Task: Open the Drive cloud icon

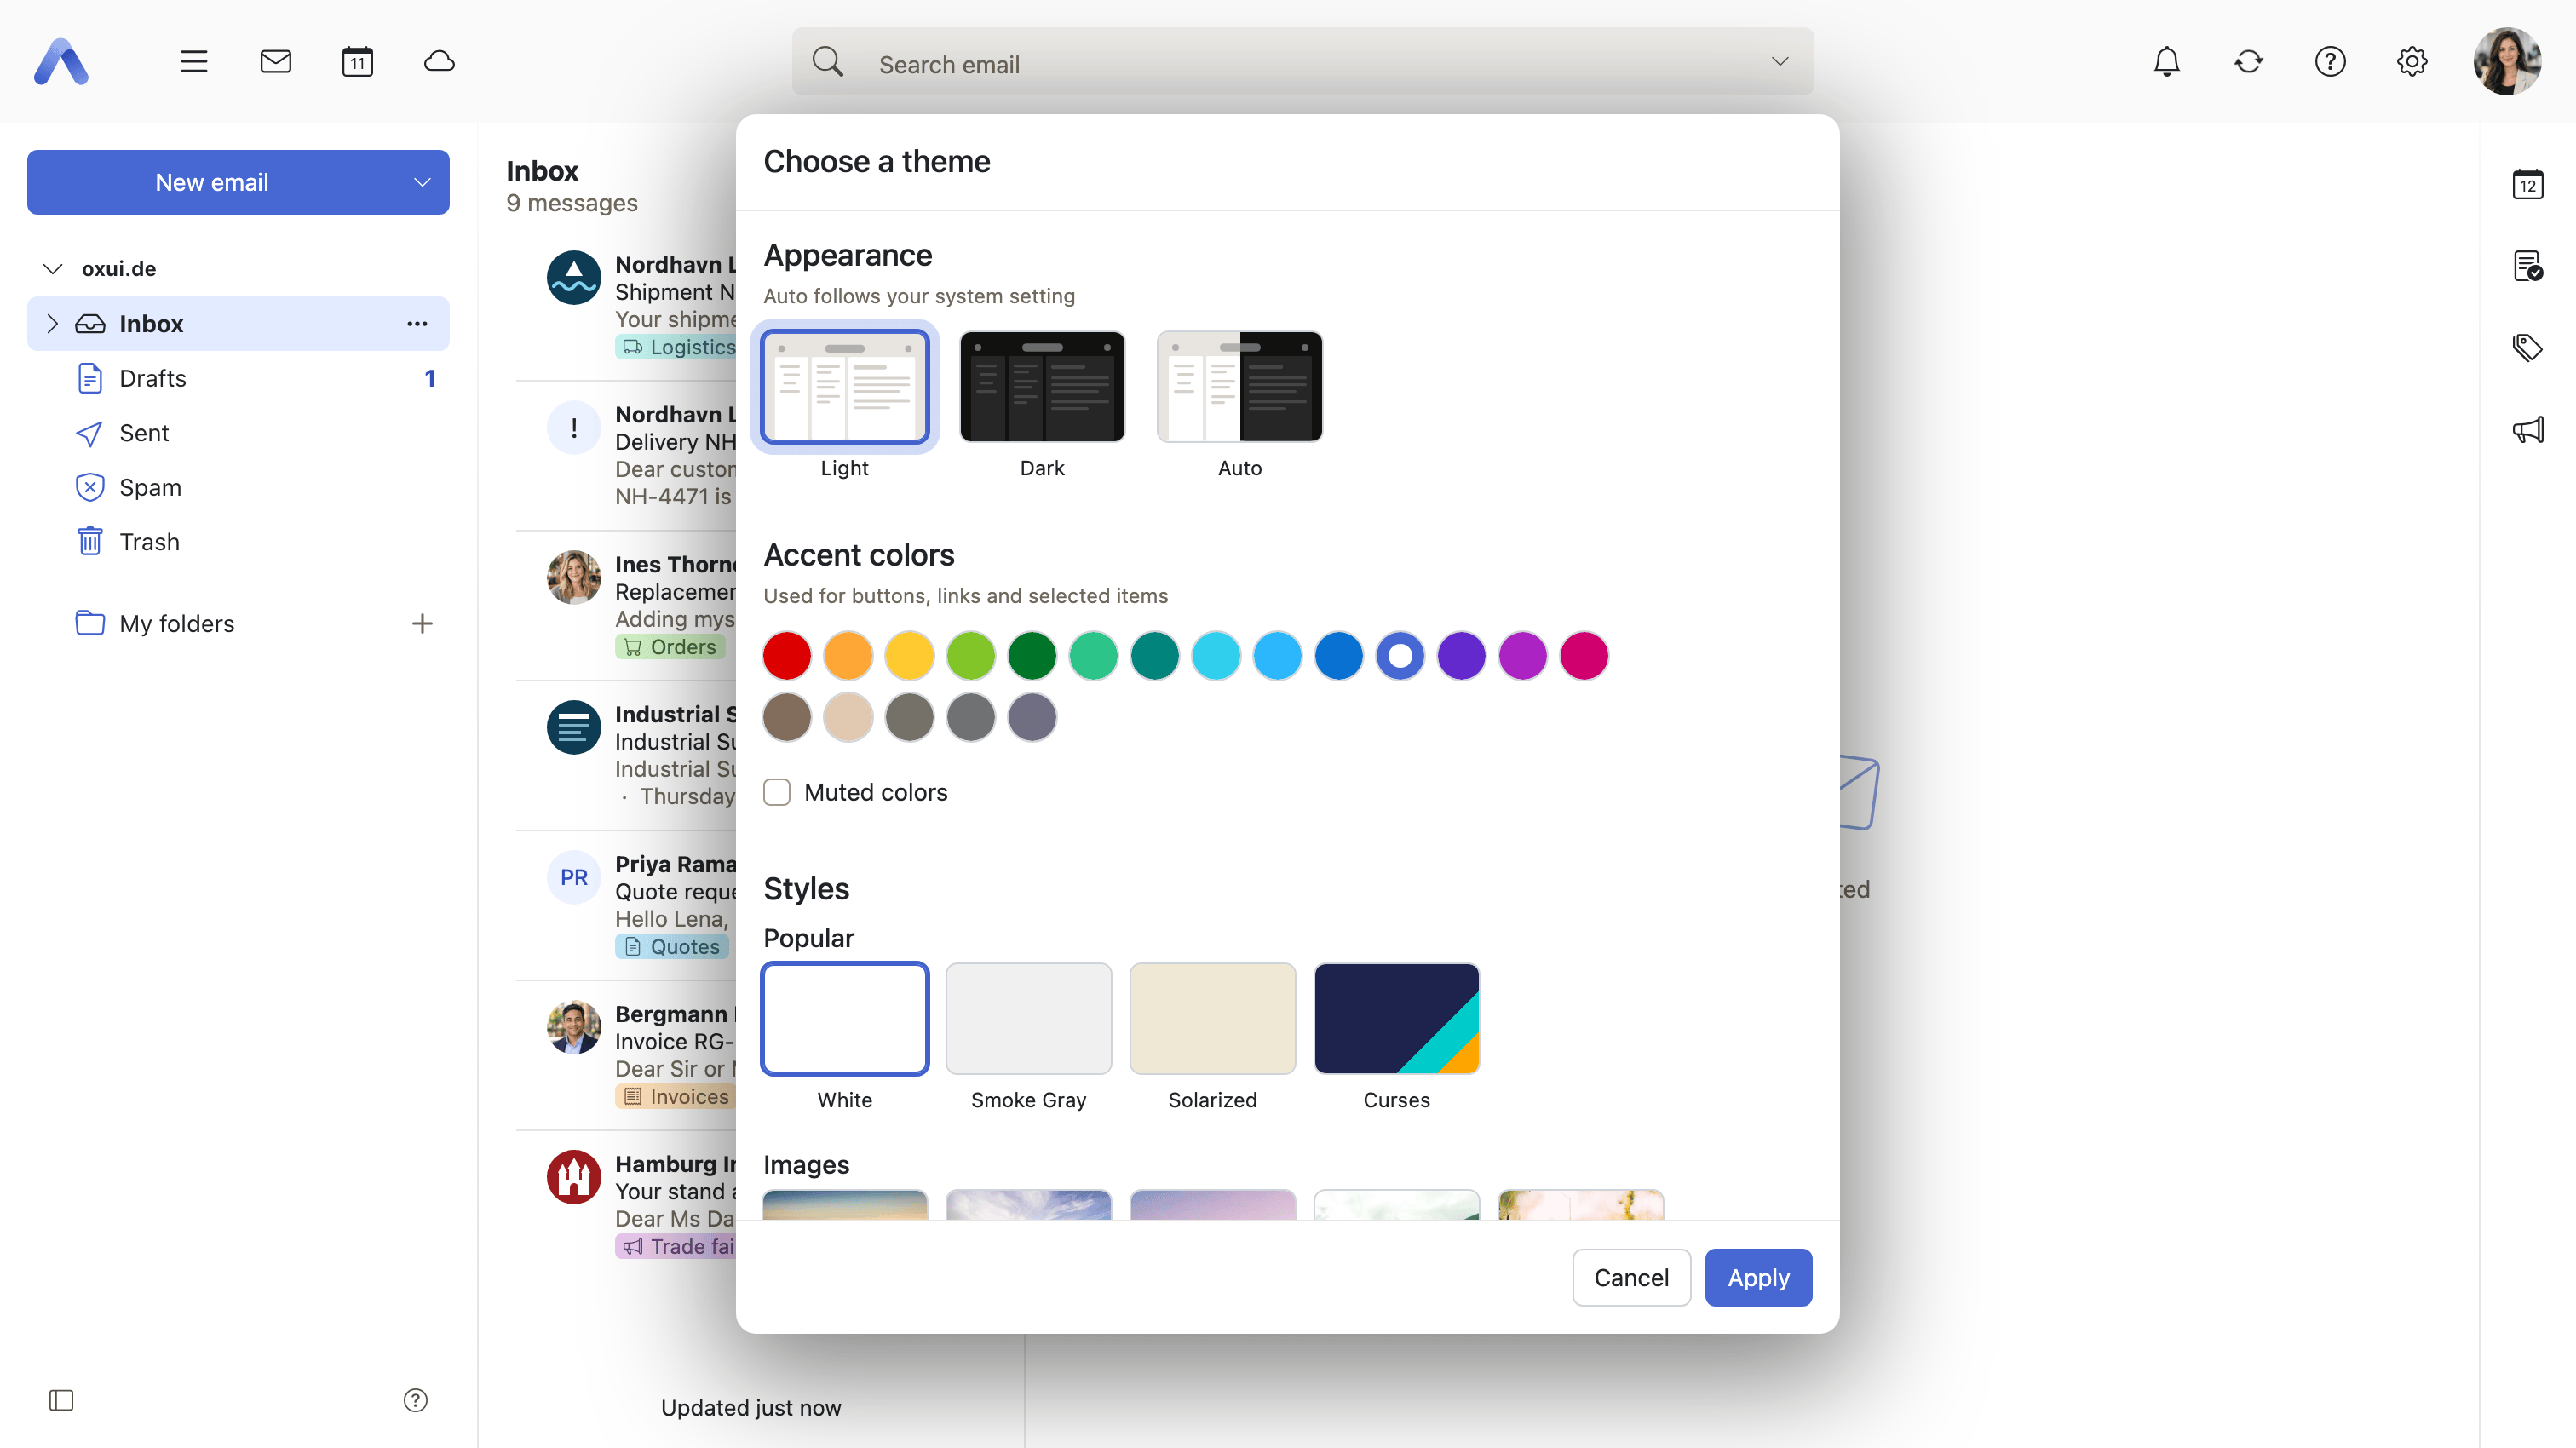Action: pos(440,62)
